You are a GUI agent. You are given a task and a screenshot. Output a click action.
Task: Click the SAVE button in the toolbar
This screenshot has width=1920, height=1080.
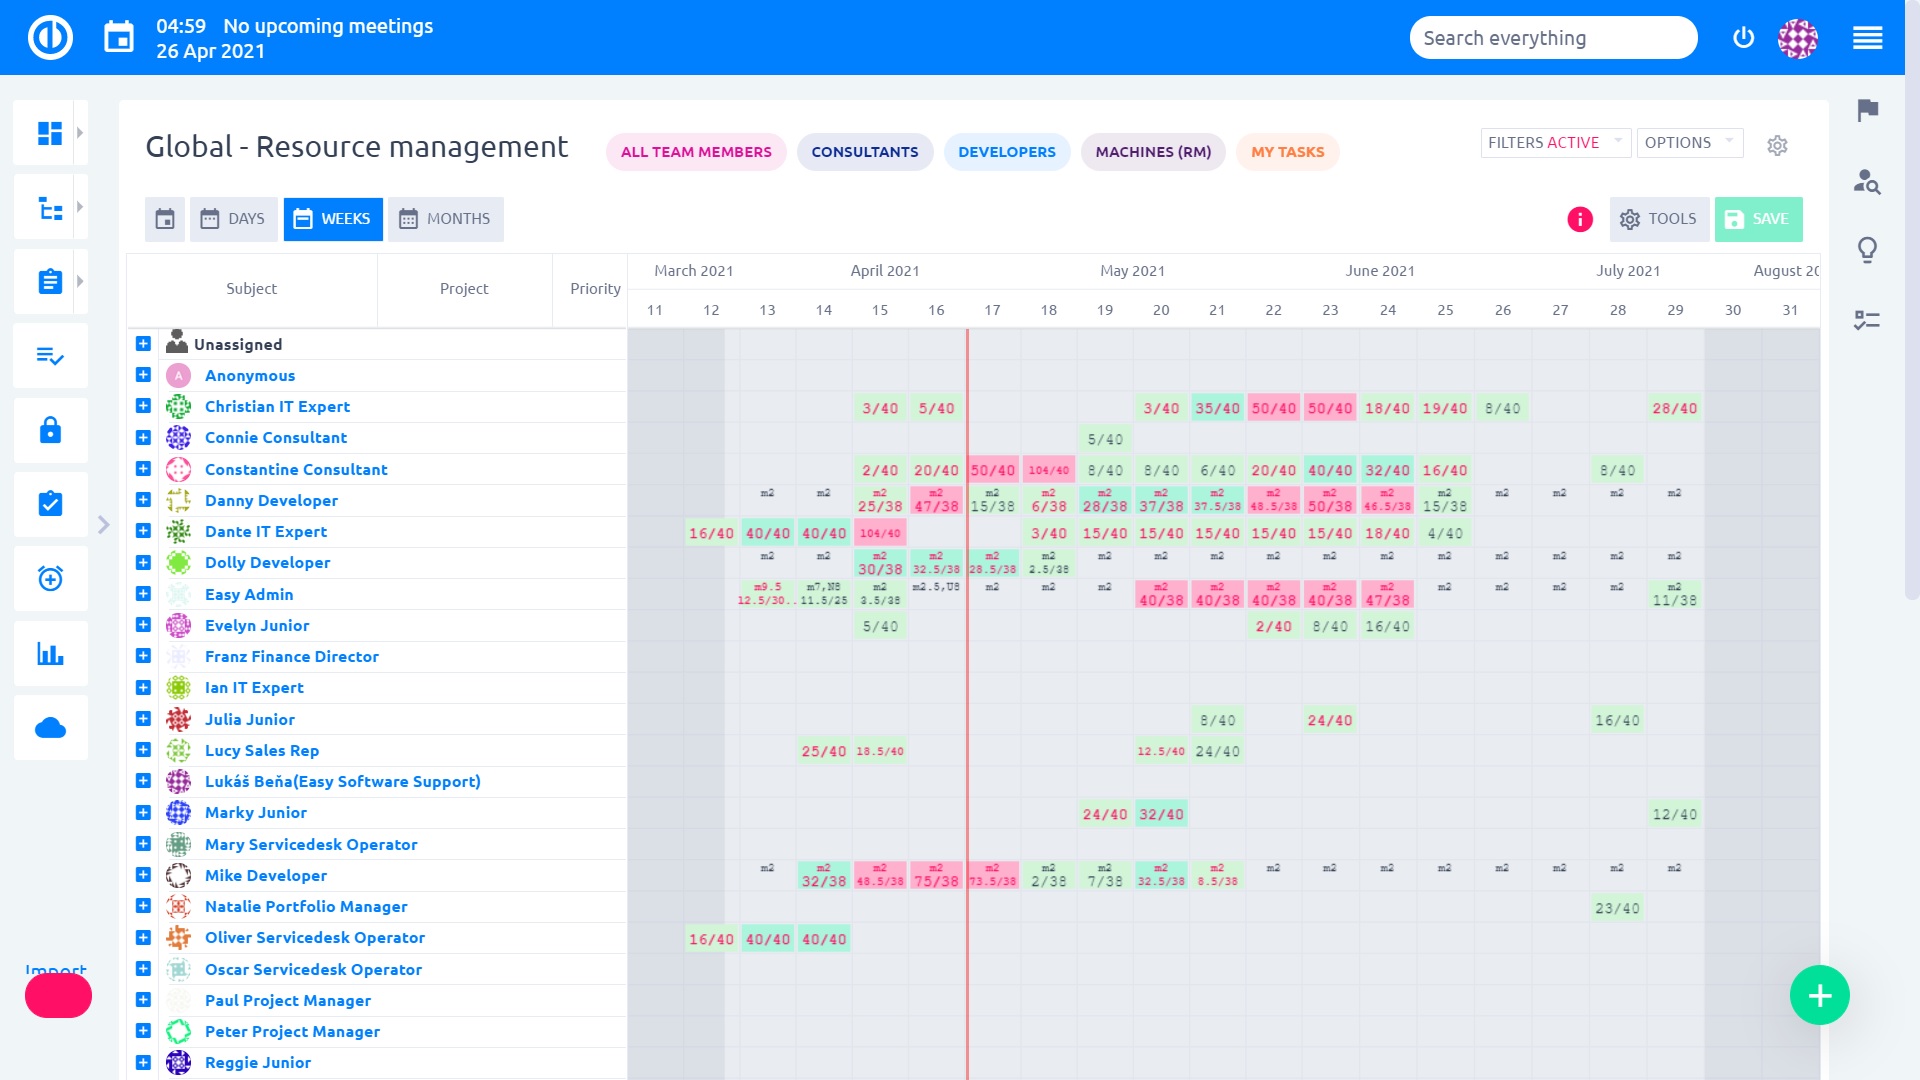coord(1759,218)
